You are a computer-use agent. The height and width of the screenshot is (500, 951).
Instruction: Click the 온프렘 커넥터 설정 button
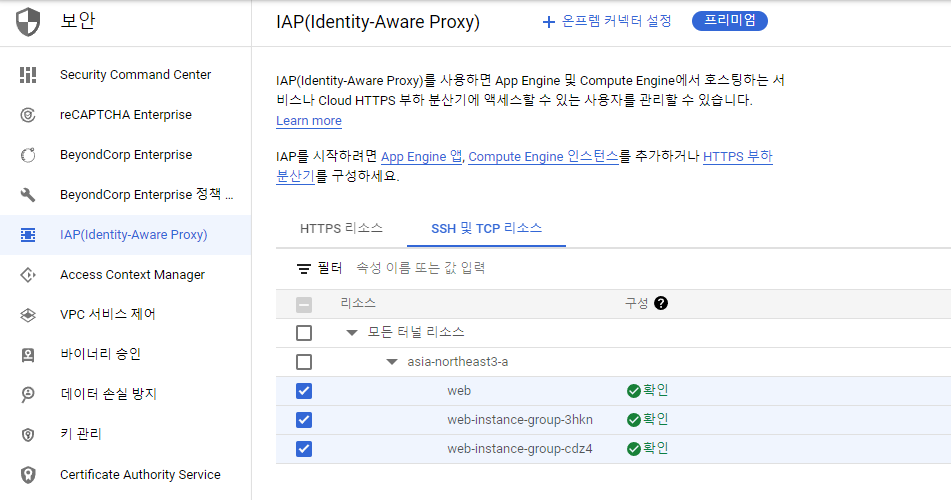[x=607, y=21]
